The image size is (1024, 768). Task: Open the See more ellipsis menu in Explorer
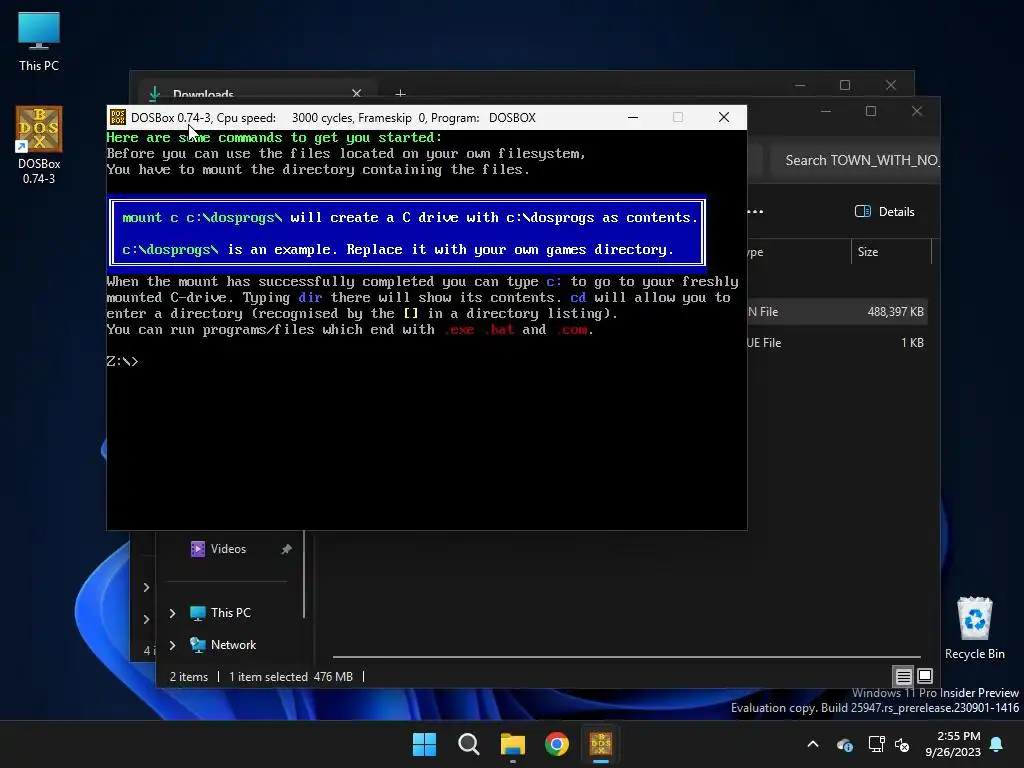click(755, 212)
